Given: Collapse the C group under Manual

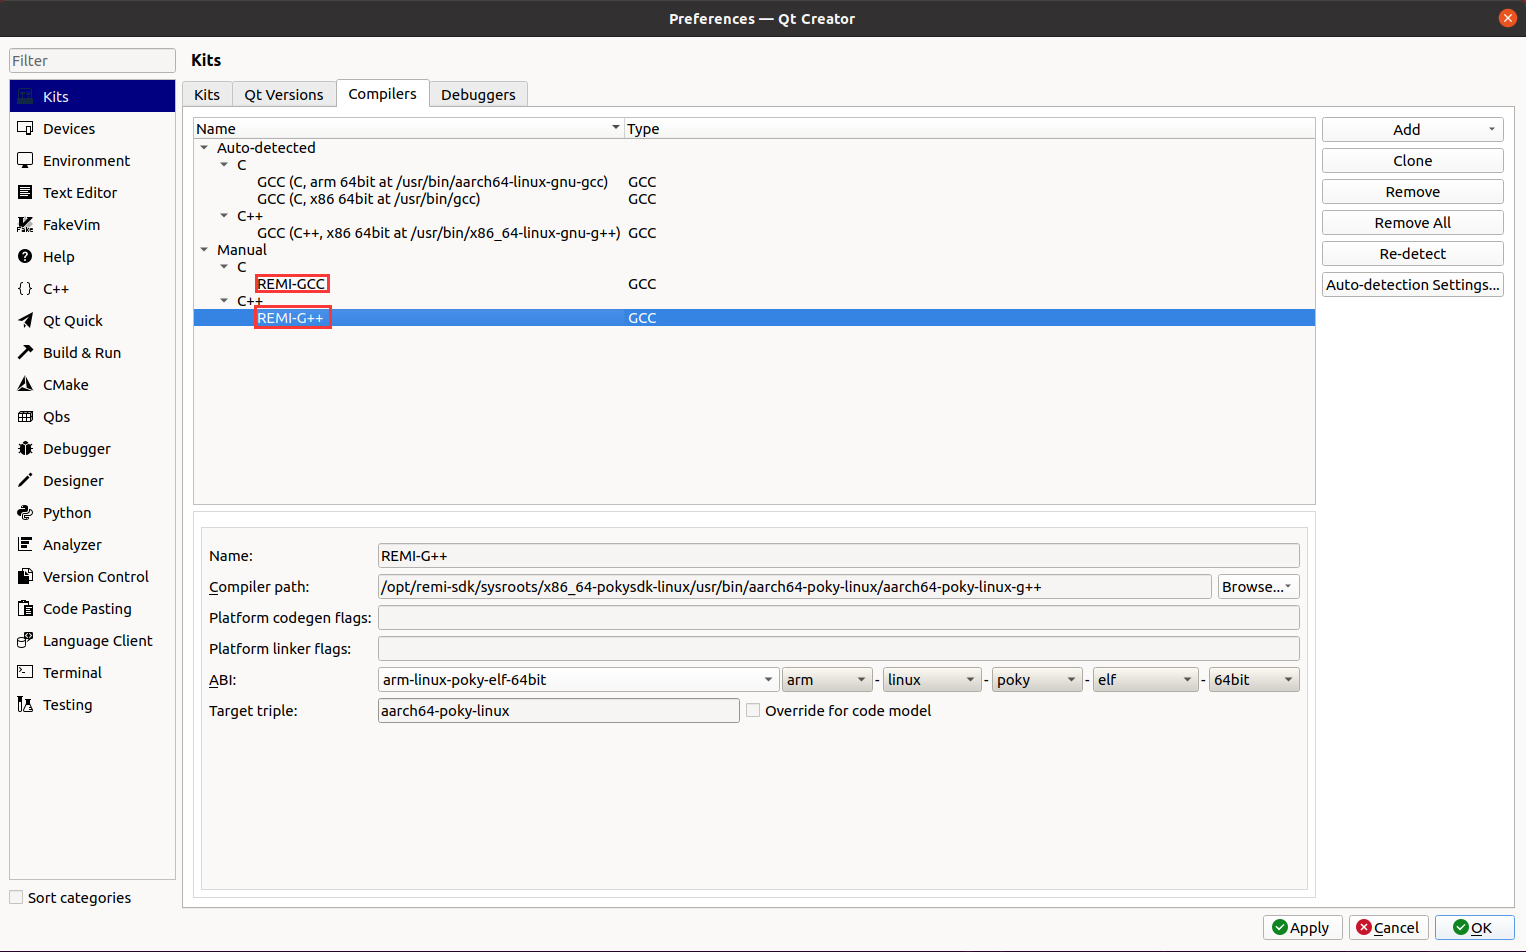Looking at the screenshot, I should 224,267.
